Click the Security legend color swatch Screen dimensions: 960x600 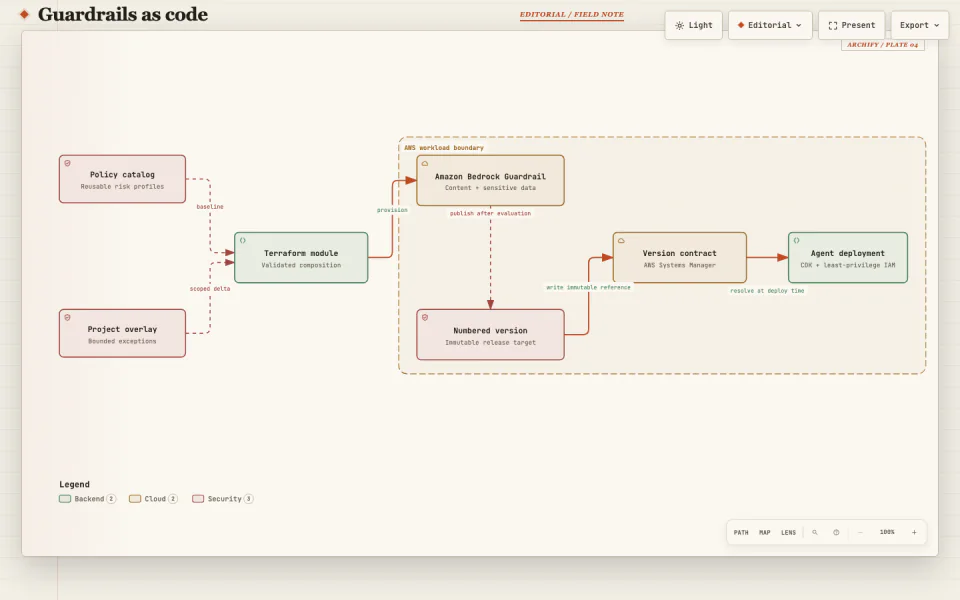[x=198, y=499]
